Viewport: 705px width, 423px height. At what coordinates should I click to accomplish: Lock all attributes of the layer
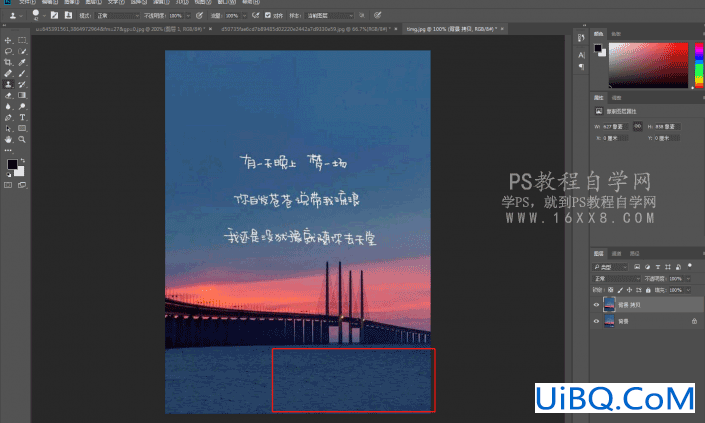[x=648, y=290]
